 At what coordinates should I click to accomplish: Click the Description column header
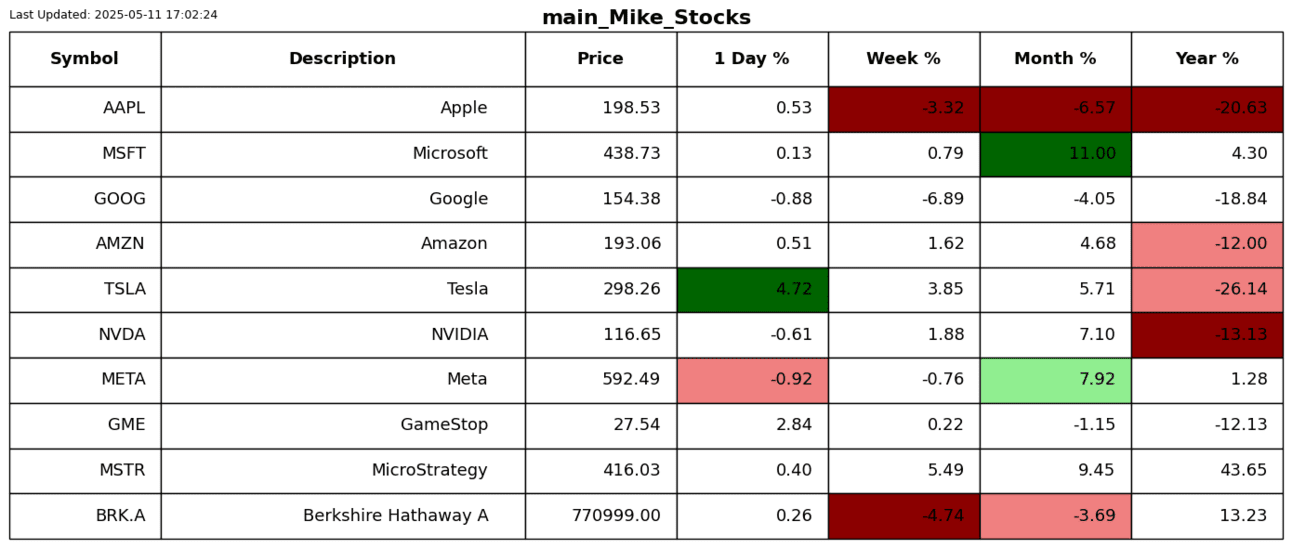342,59
